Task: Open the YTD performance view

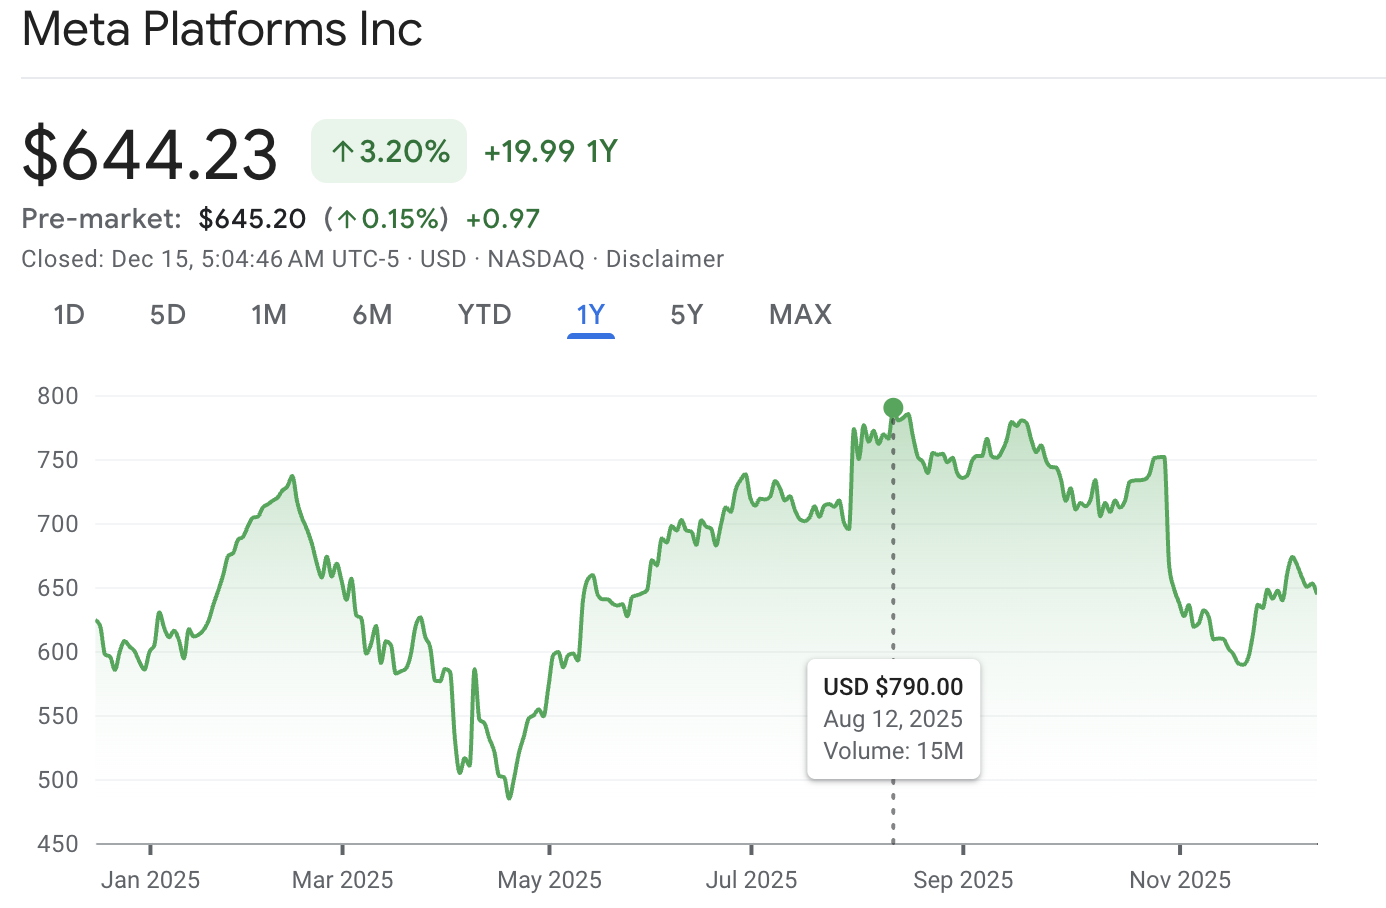Action: tap(484, 314)
